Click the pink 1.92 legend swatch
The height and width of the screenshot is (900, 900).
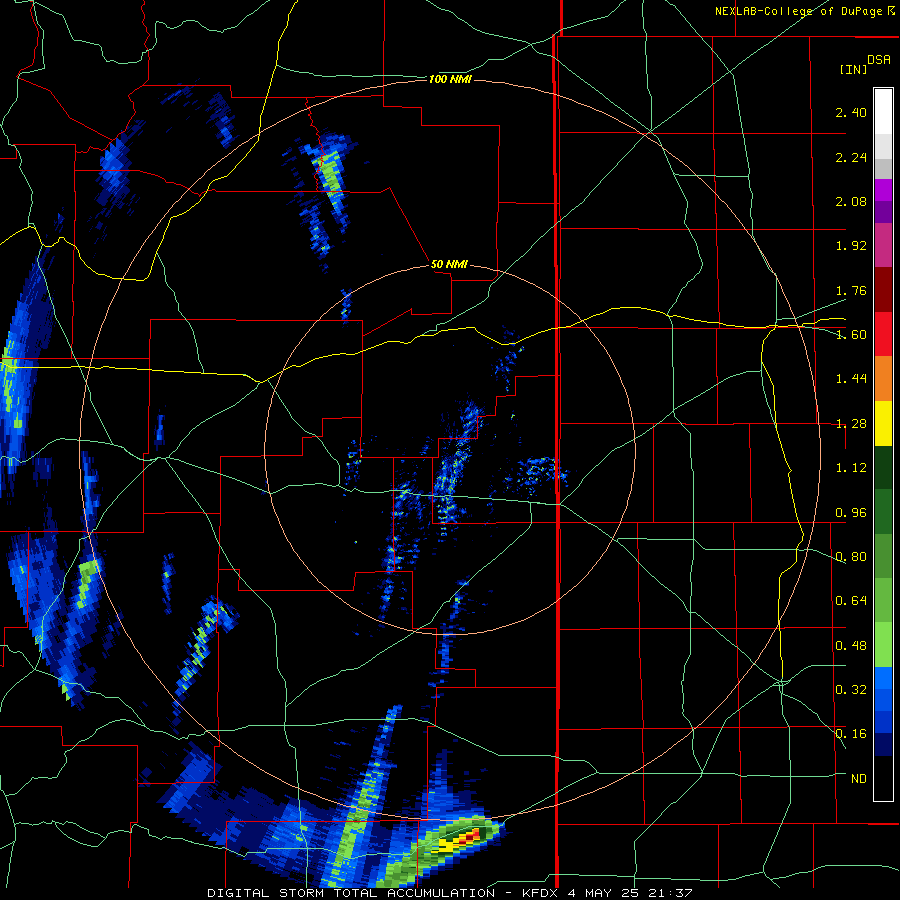click(883, 246)
